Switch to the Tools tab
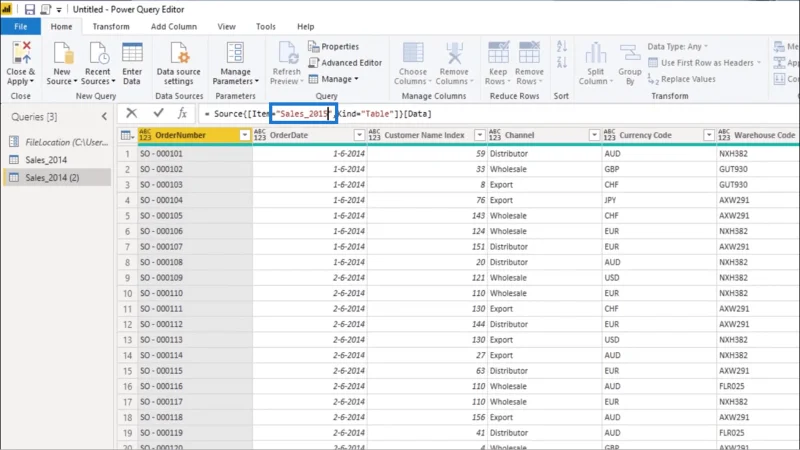800x450 pixels. coord(266,27)
